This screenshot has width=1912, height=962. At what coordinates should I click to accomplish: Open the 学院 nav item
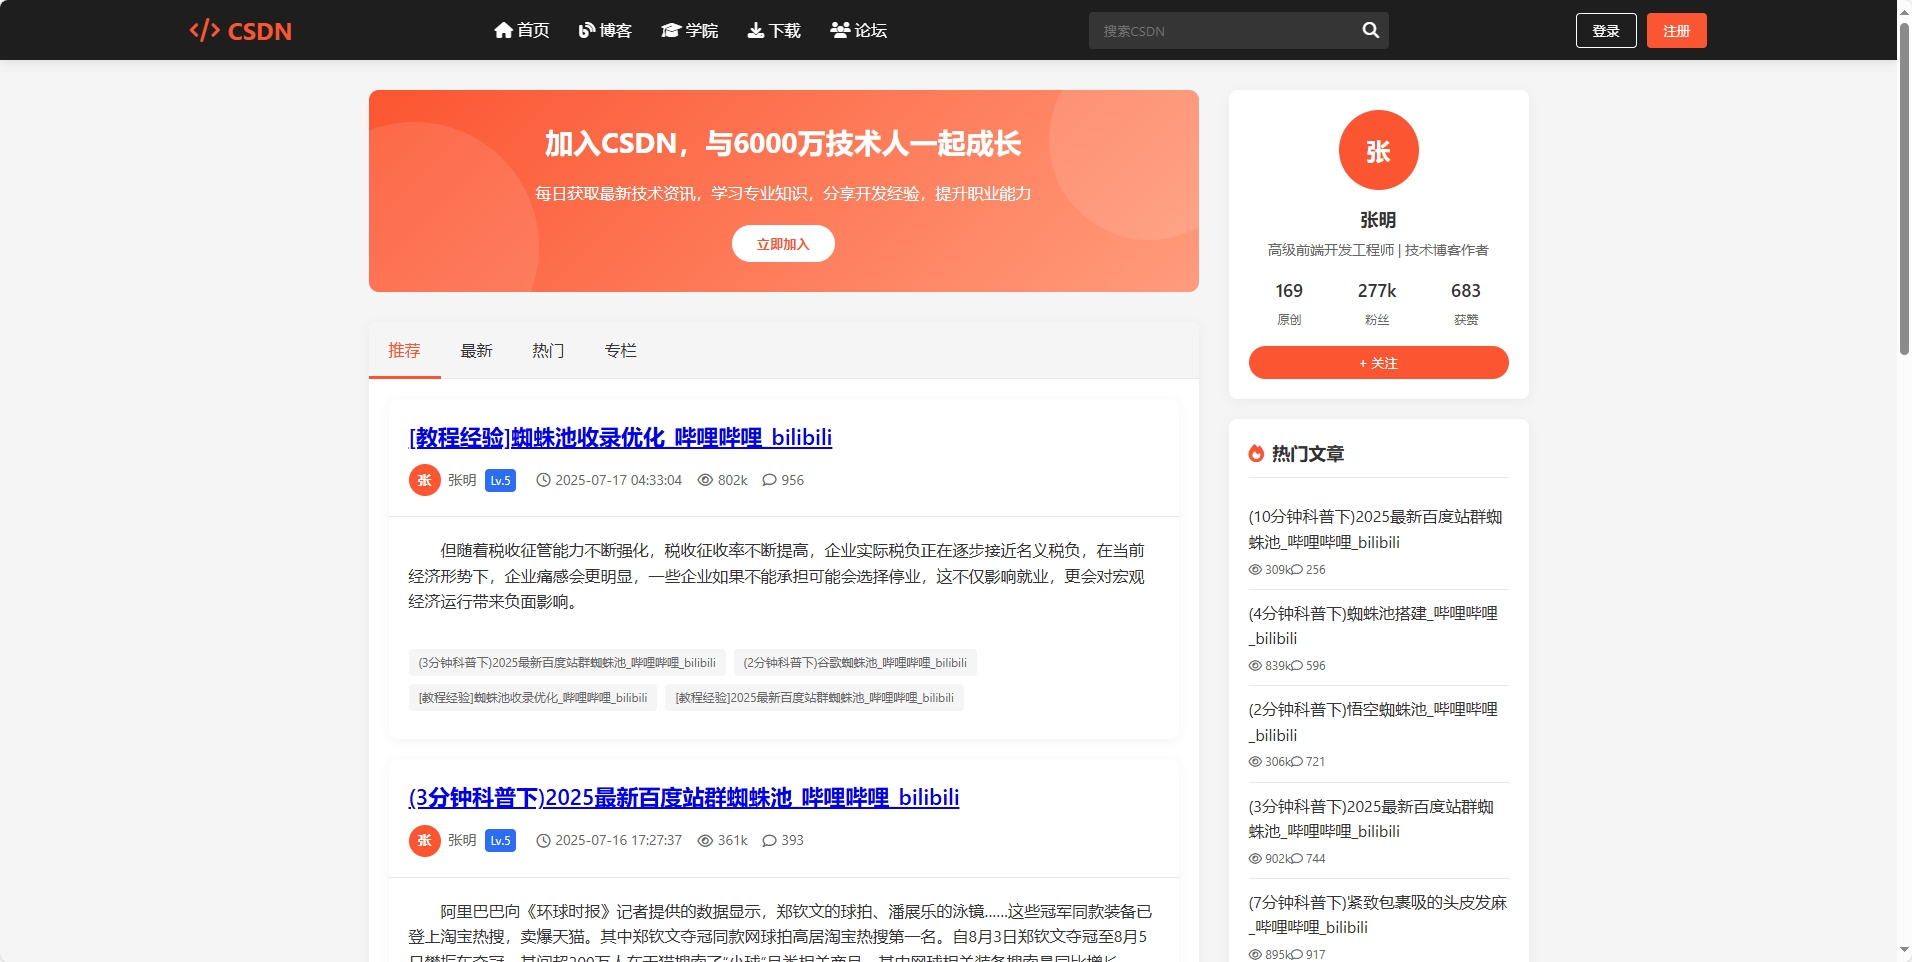(x=690, y=30)
